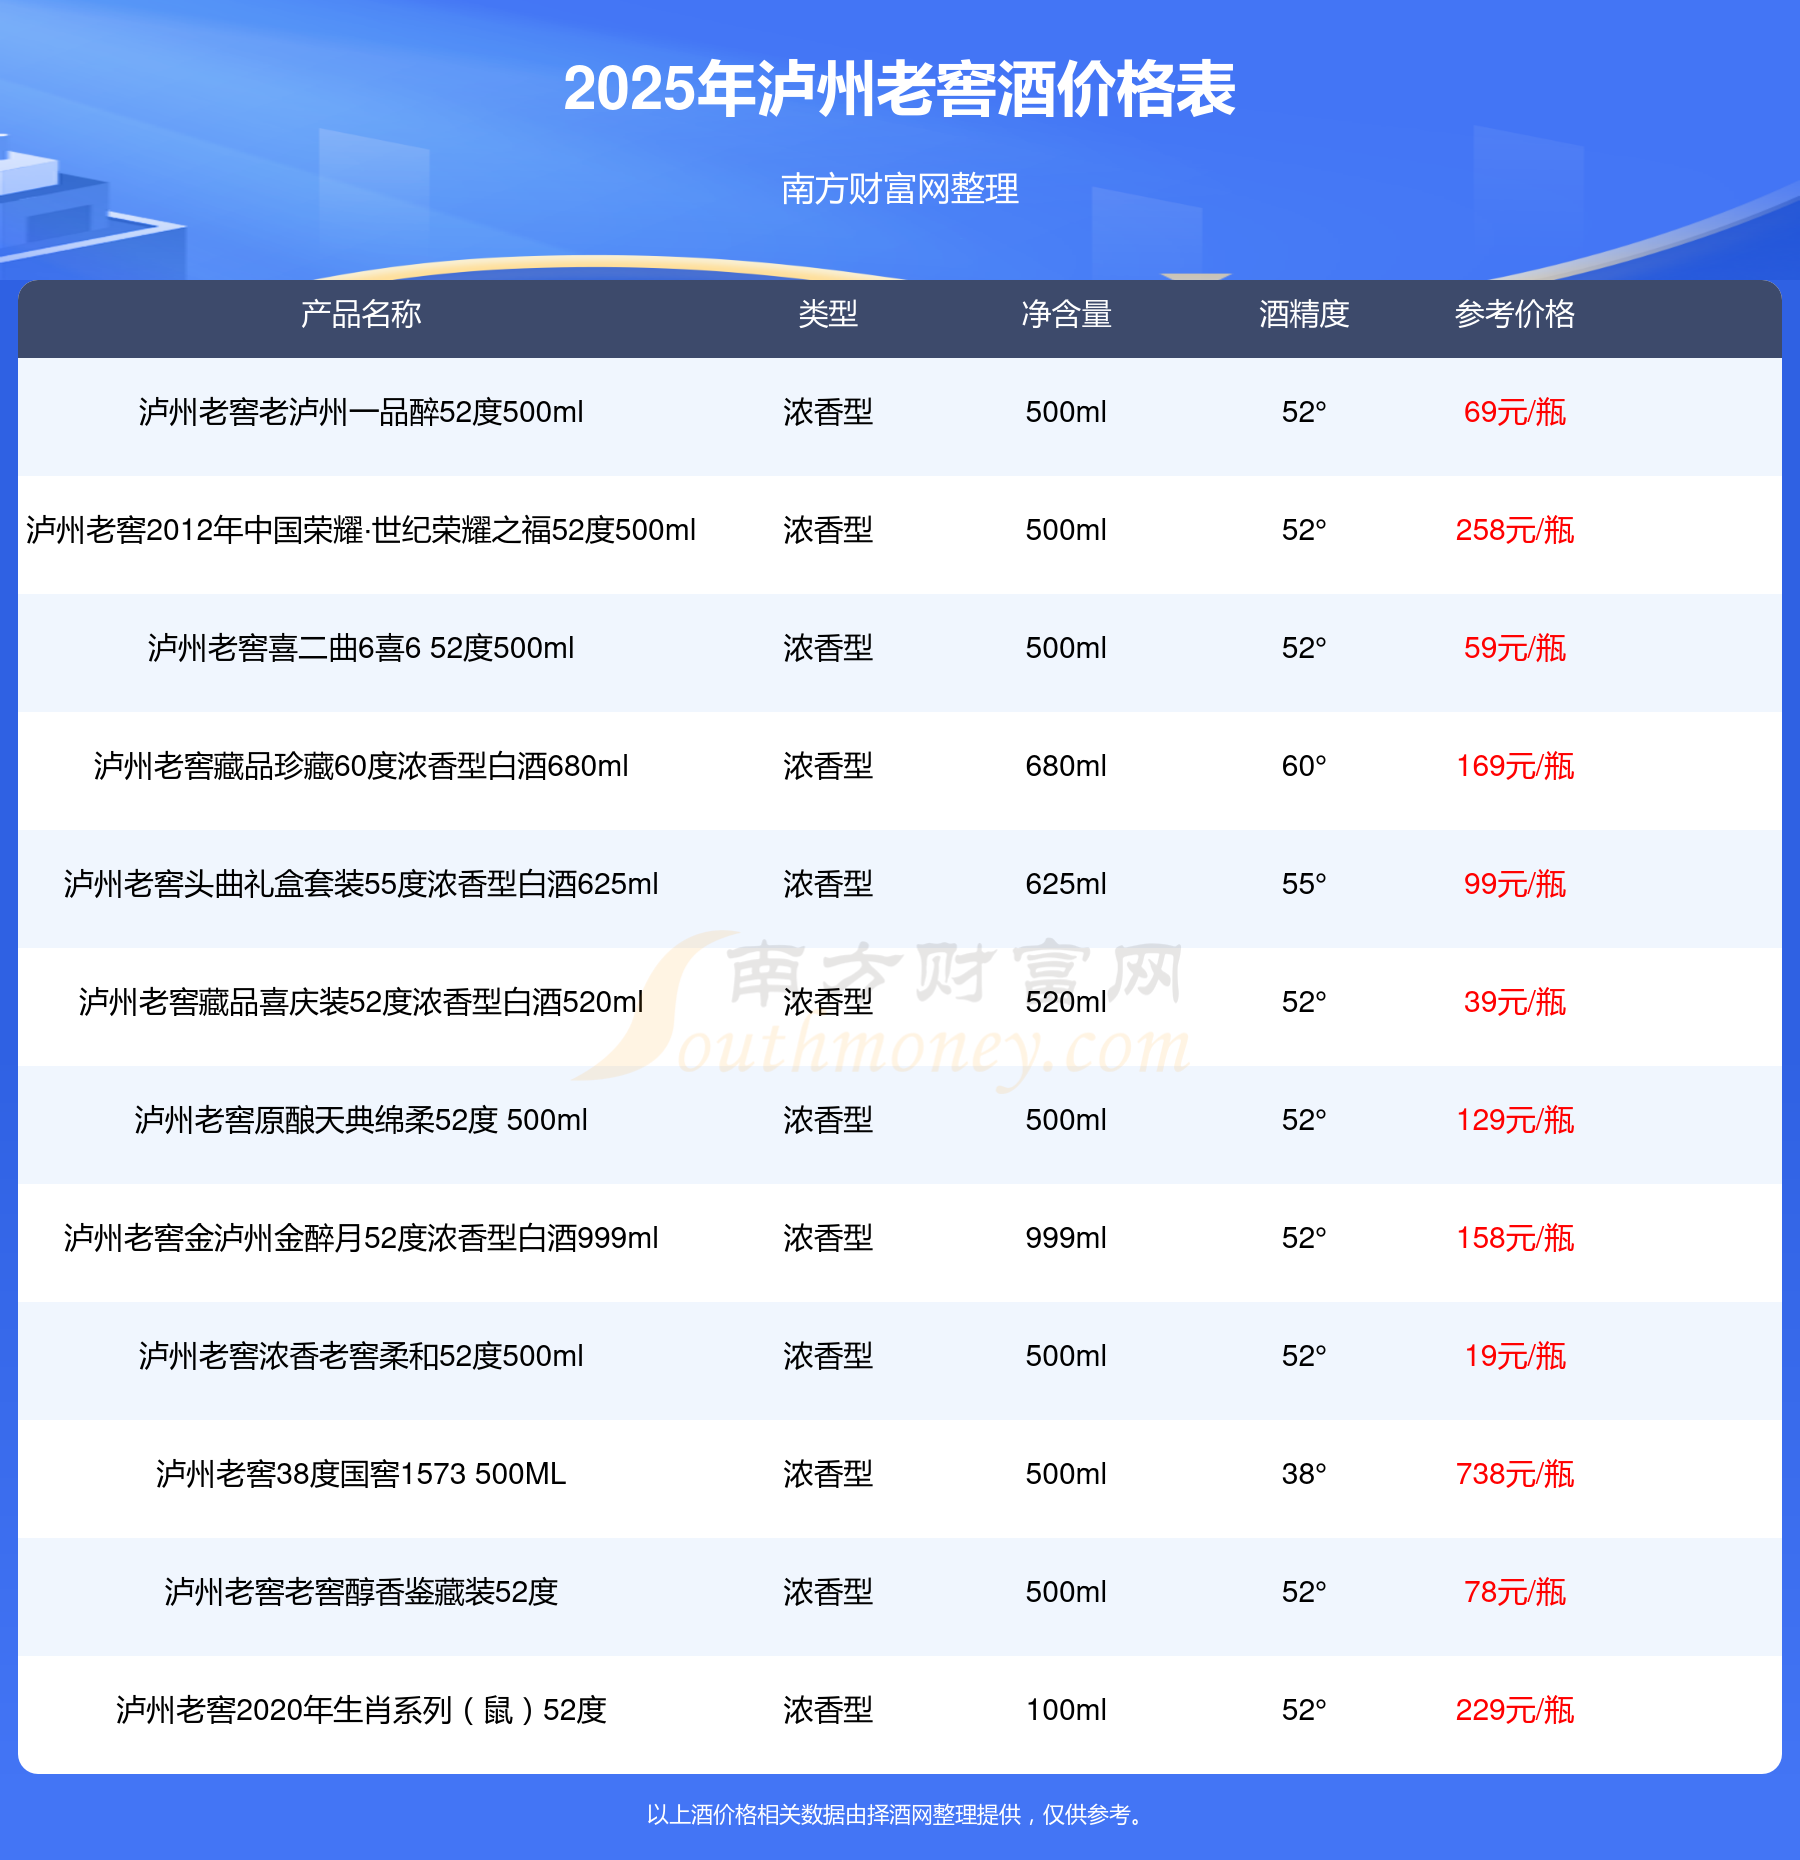
Task: Click 52° in the 原酿天典绵柔 row
Action: click(1304, 1120)
